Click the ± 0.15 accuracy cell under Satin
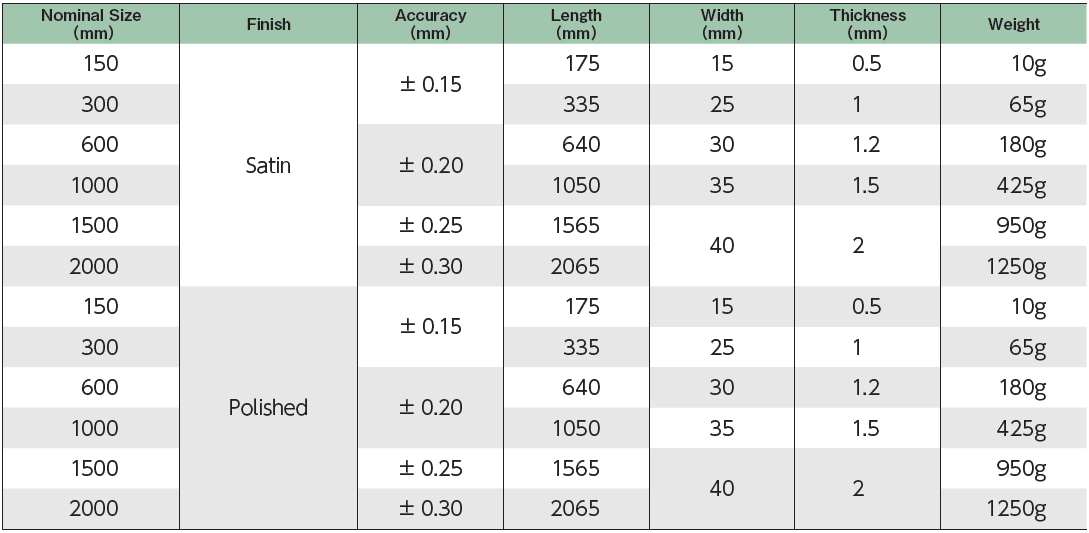Image resolution: width=1089 pixels, height=533 pixels. 431,84
